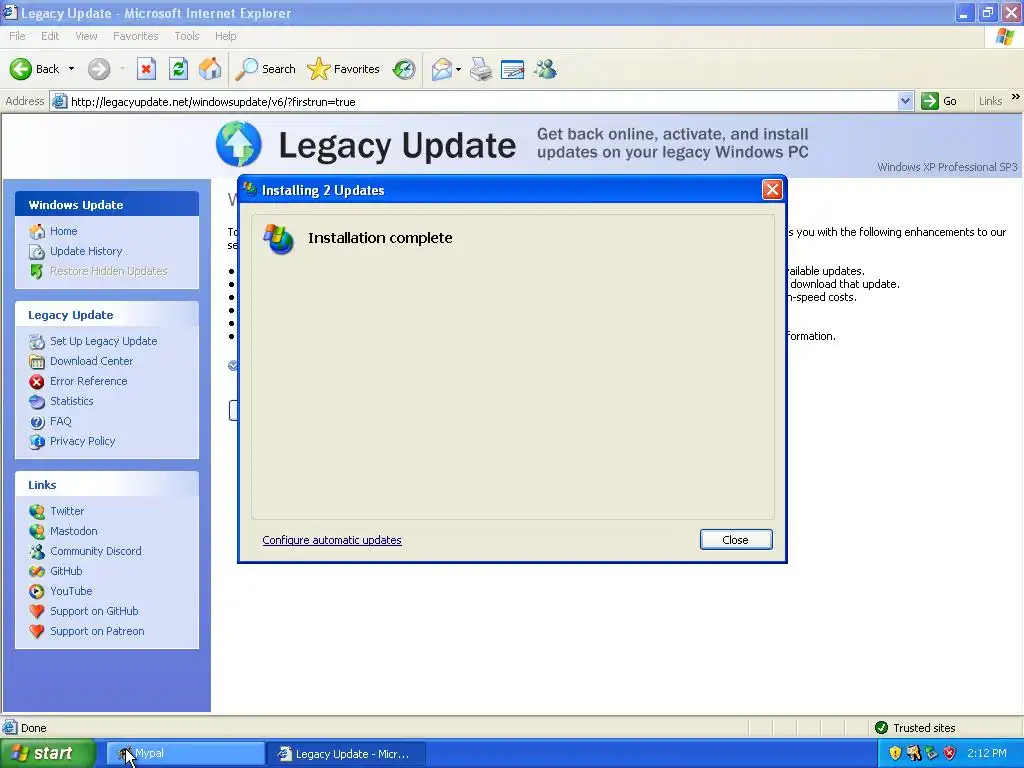Click the Home icon in Windows Update sidebar

37,231
